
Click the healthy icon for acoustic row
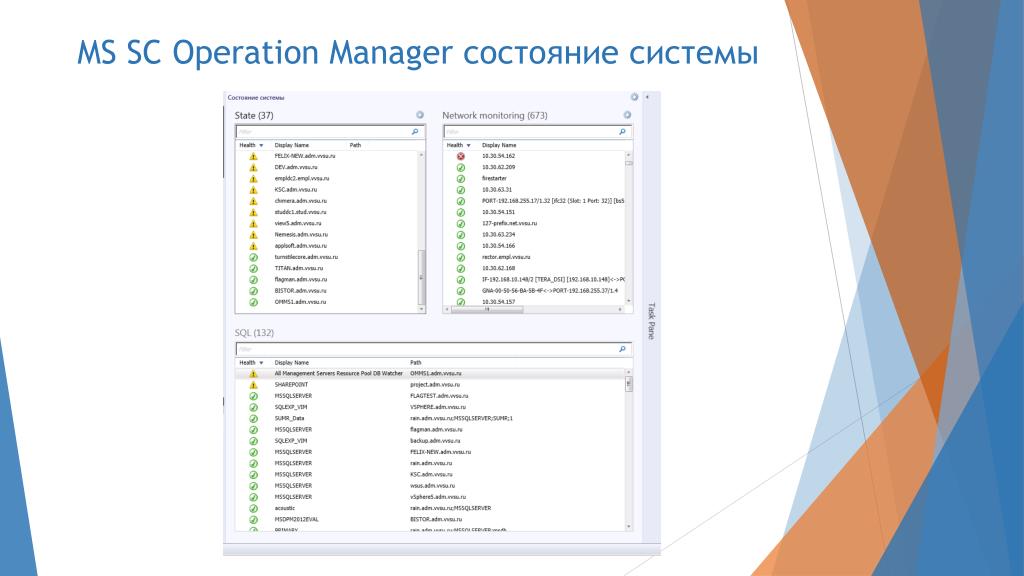click(253, 509)
